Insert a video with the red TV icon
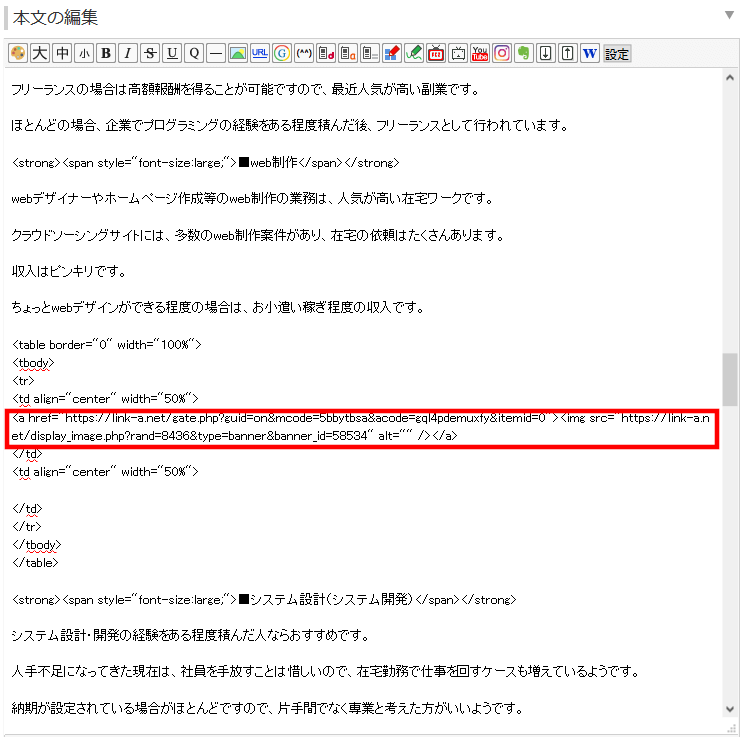742x737 pixels. [436, 53]
